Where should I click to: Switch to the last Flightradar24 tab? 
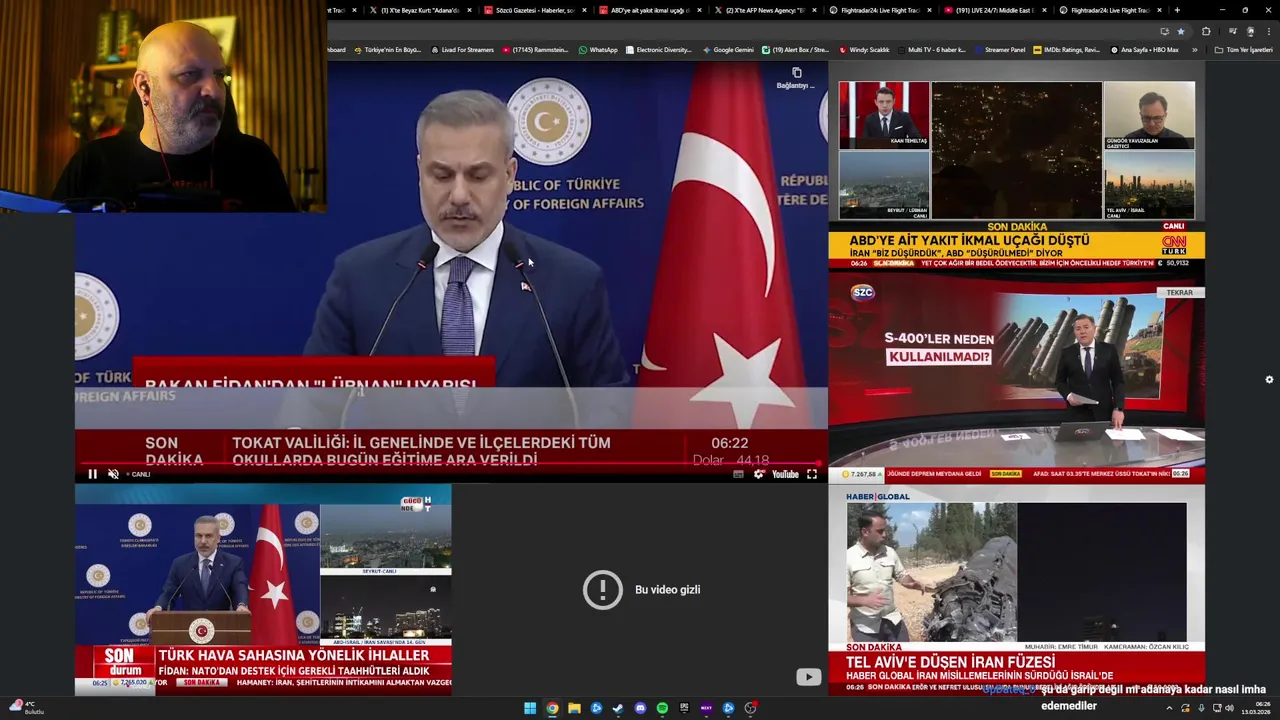point(1109,10)
